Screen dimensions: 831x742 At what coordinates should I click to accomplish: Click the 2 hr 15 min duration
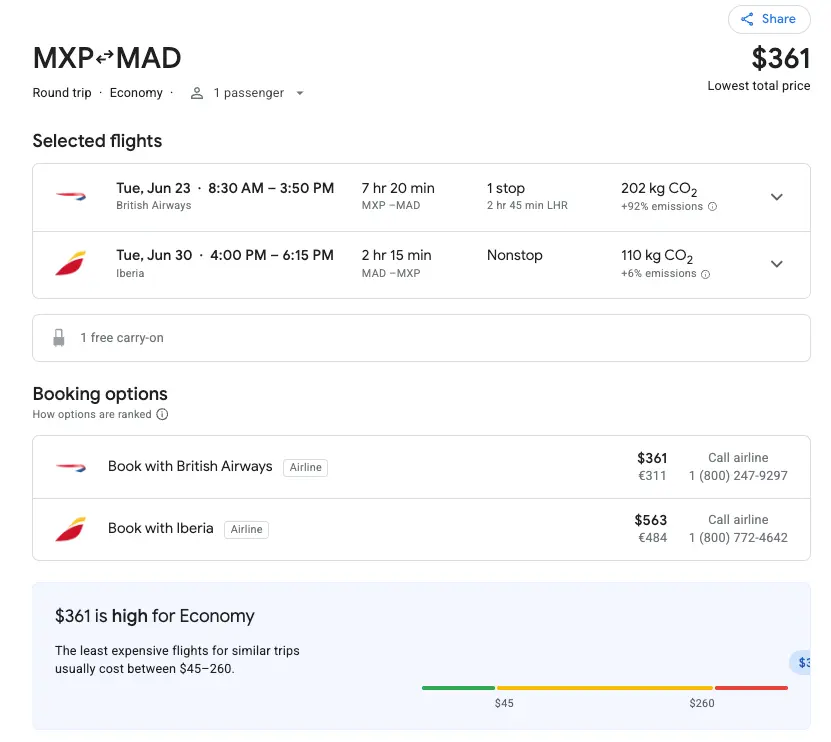tap(396, 255)
